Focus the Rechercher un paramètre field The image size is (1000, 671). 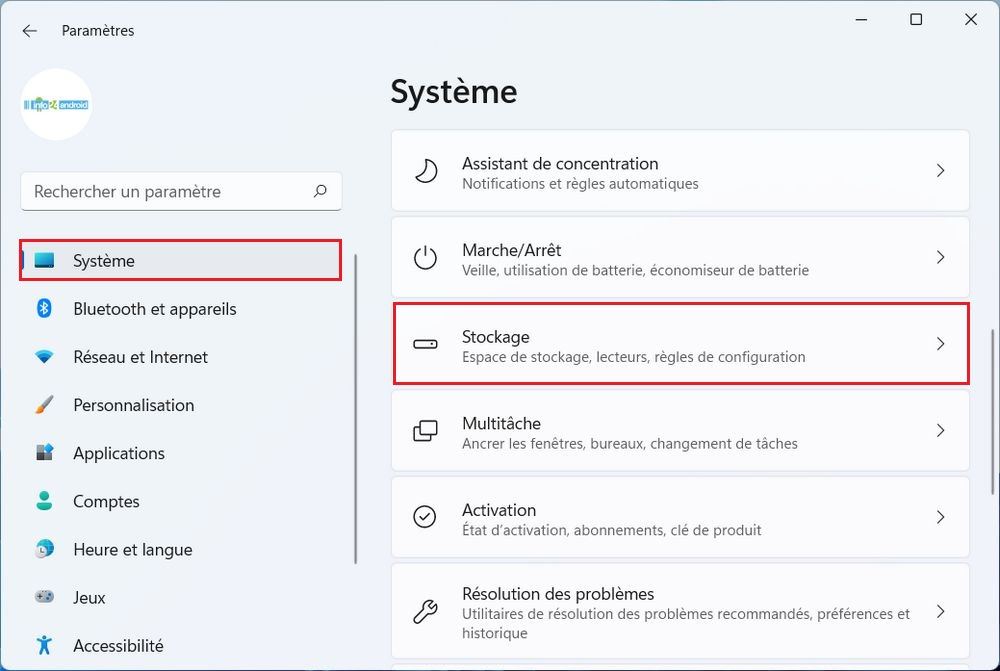coord(165,191)
